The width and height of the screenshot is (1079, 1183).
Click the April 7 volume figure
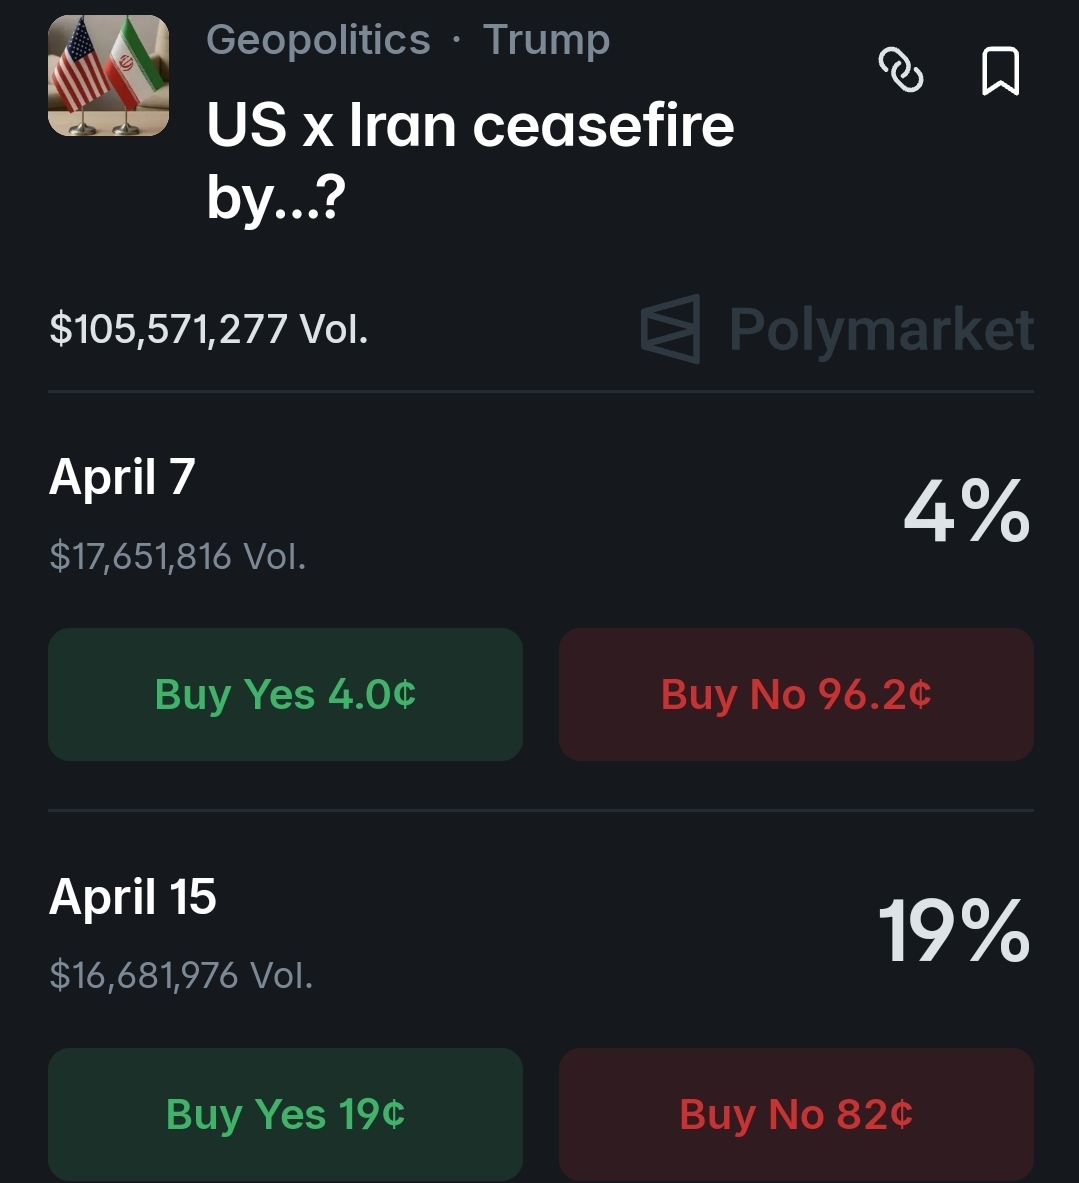click(177, 556)
